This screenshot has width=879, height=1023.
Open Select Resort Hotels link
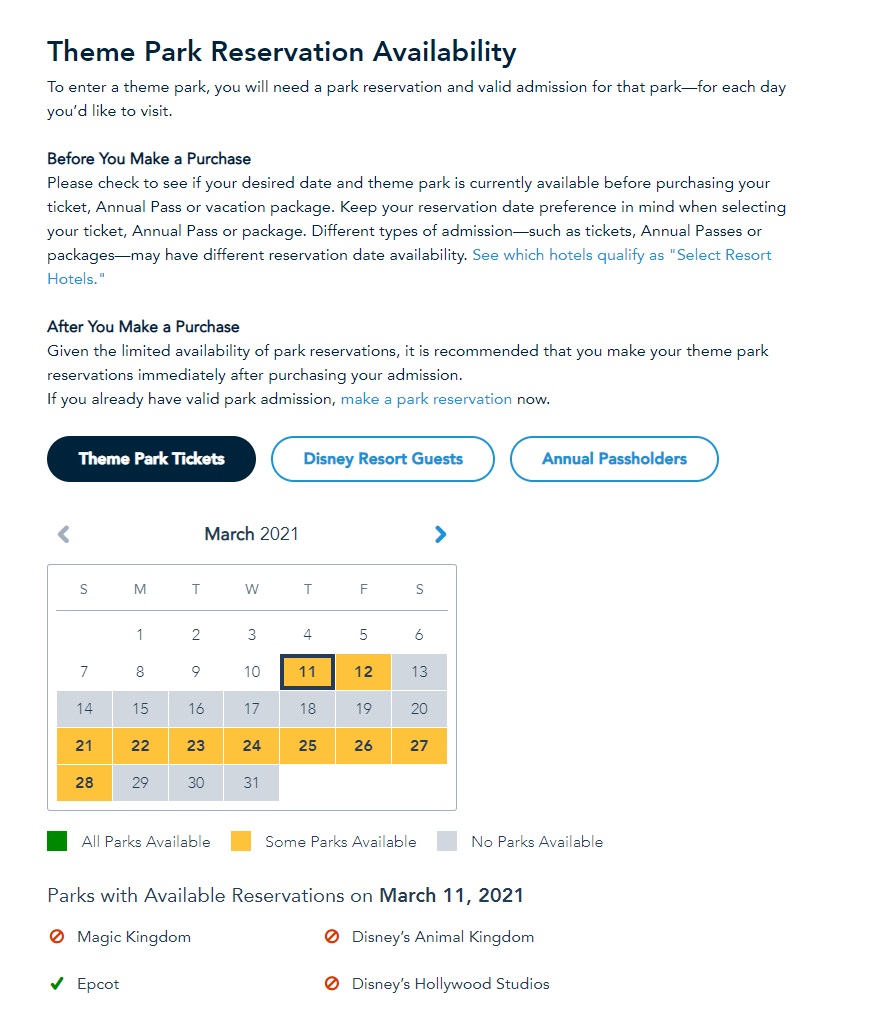pyautogui.click(x=621, y=255)
